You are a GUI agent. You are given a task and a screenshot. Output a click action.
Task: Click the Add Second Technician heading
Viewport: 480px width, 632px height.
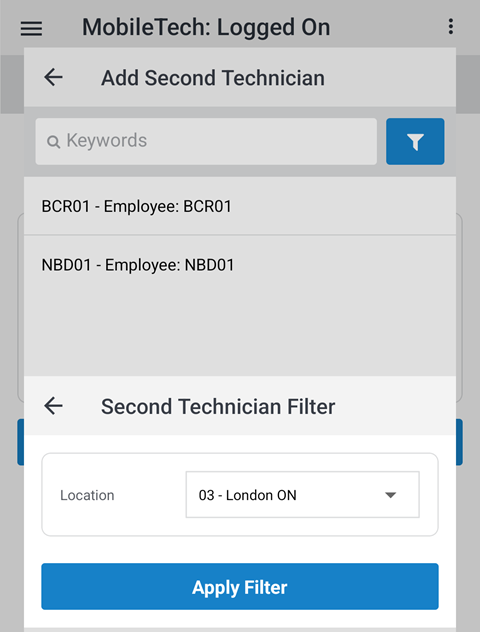[x=212, y=78]
